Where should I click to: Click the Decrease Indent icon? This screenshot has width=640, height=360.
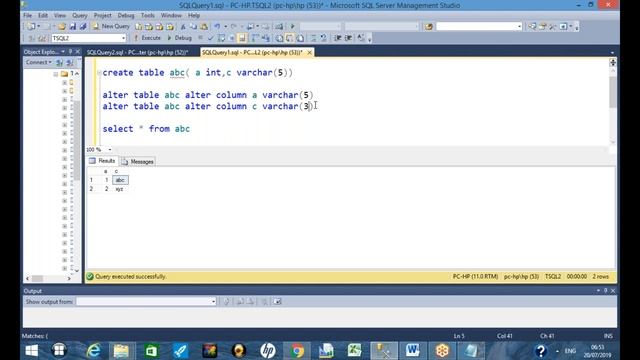338,38
